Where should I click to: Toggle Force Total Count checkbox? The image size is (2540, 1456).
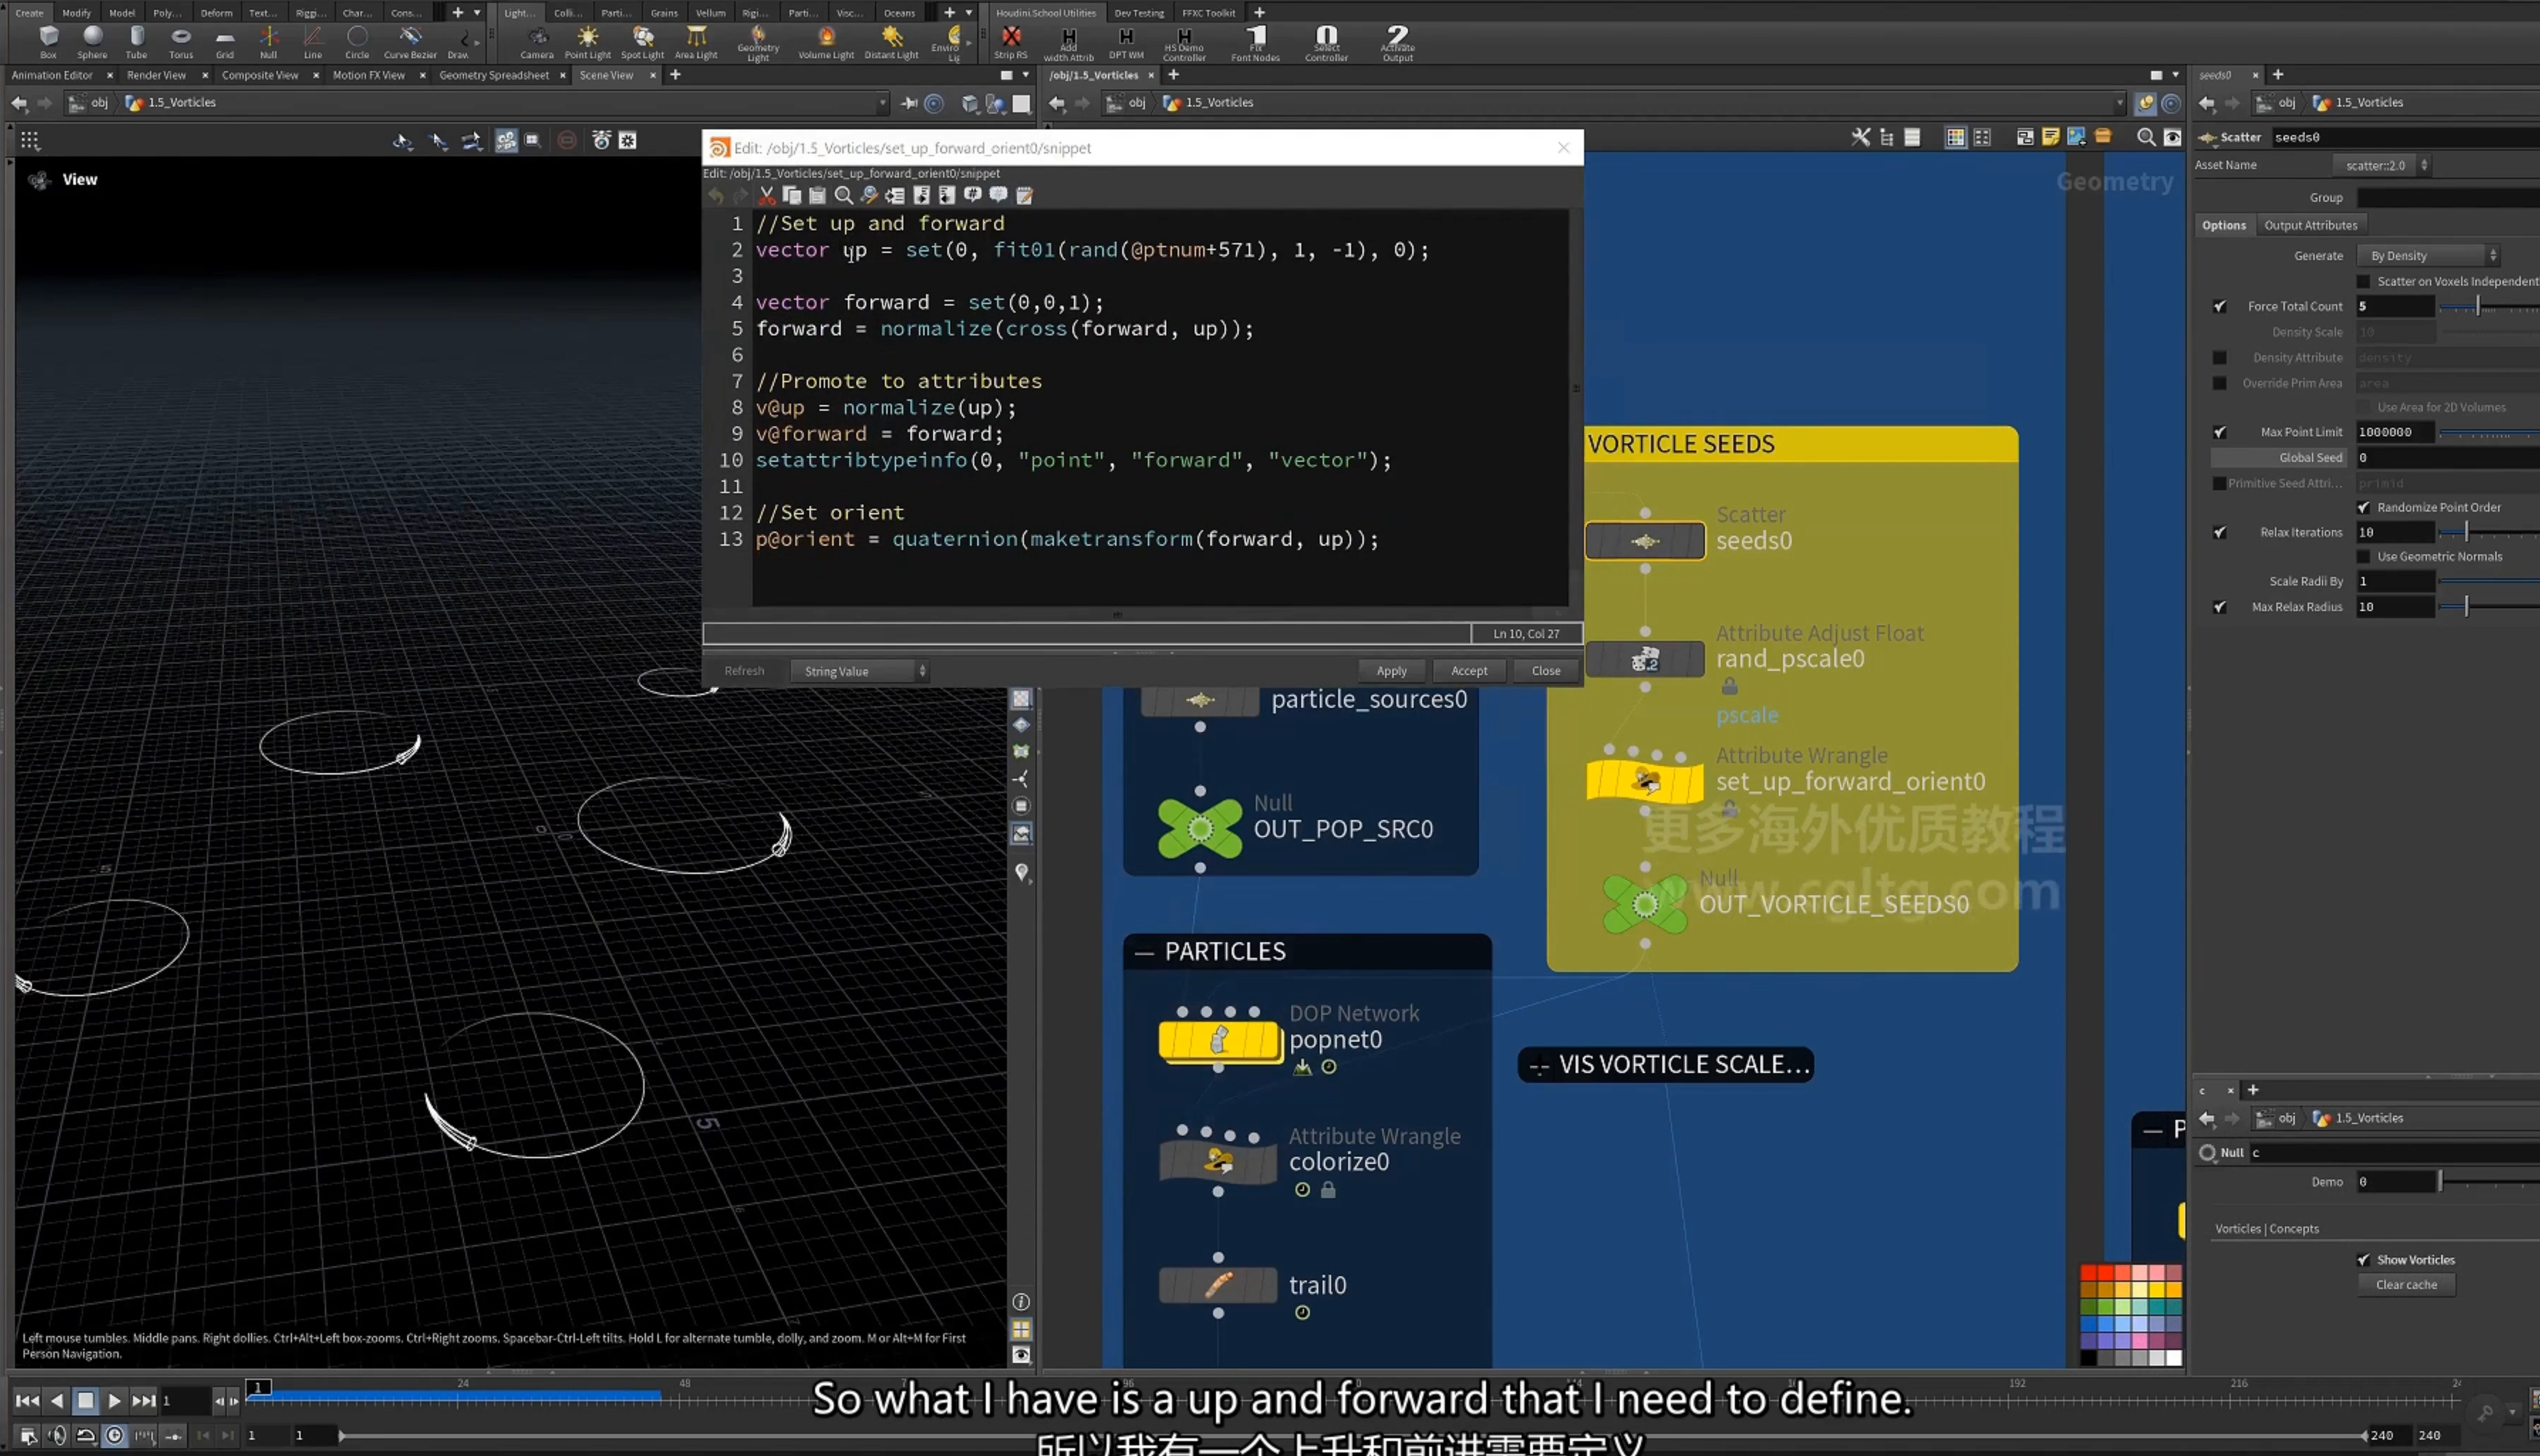(2220, 306)
